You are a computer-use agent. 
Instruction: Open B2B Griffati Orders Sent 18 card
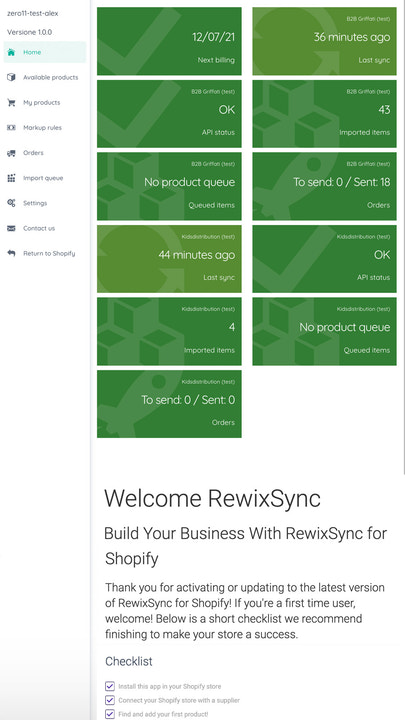pyautogui.click(x=324, y=186)
